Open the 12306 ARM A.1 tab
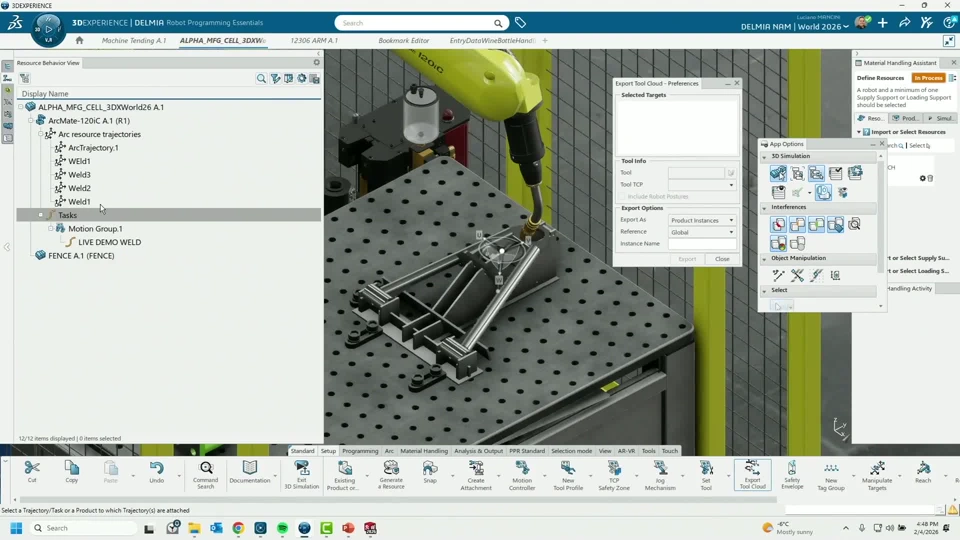The width and height of the screenshot is (960, 540). click(314, 40)
